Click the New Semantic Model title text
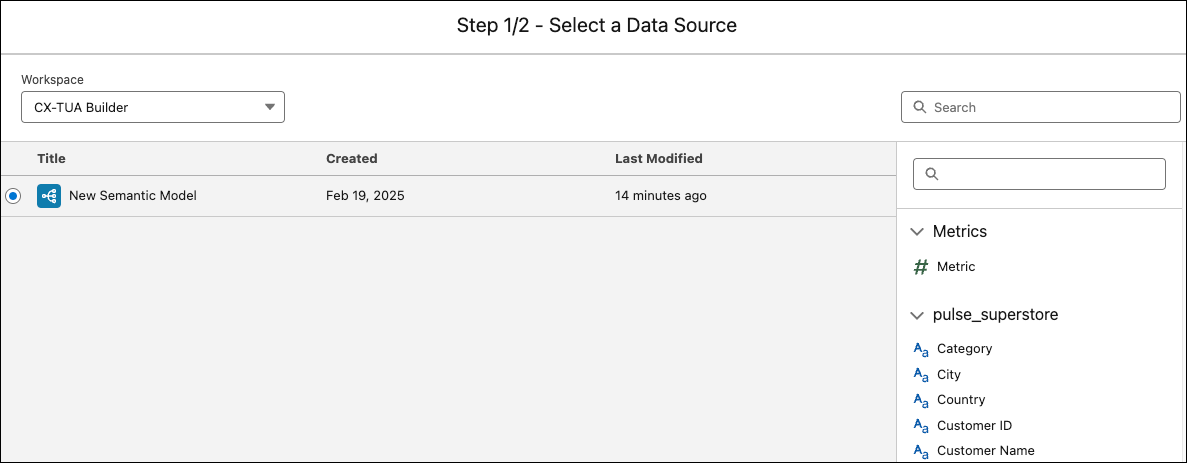1187x463 pixels. coord(132,196)
